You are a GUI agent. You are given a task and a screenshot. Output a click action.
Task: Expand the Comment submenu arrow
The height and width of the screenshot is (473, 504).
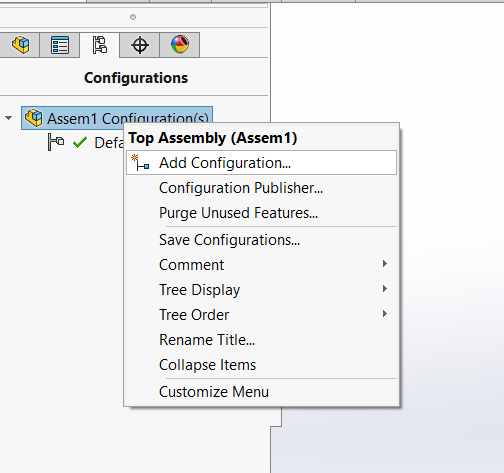(385, 264)
